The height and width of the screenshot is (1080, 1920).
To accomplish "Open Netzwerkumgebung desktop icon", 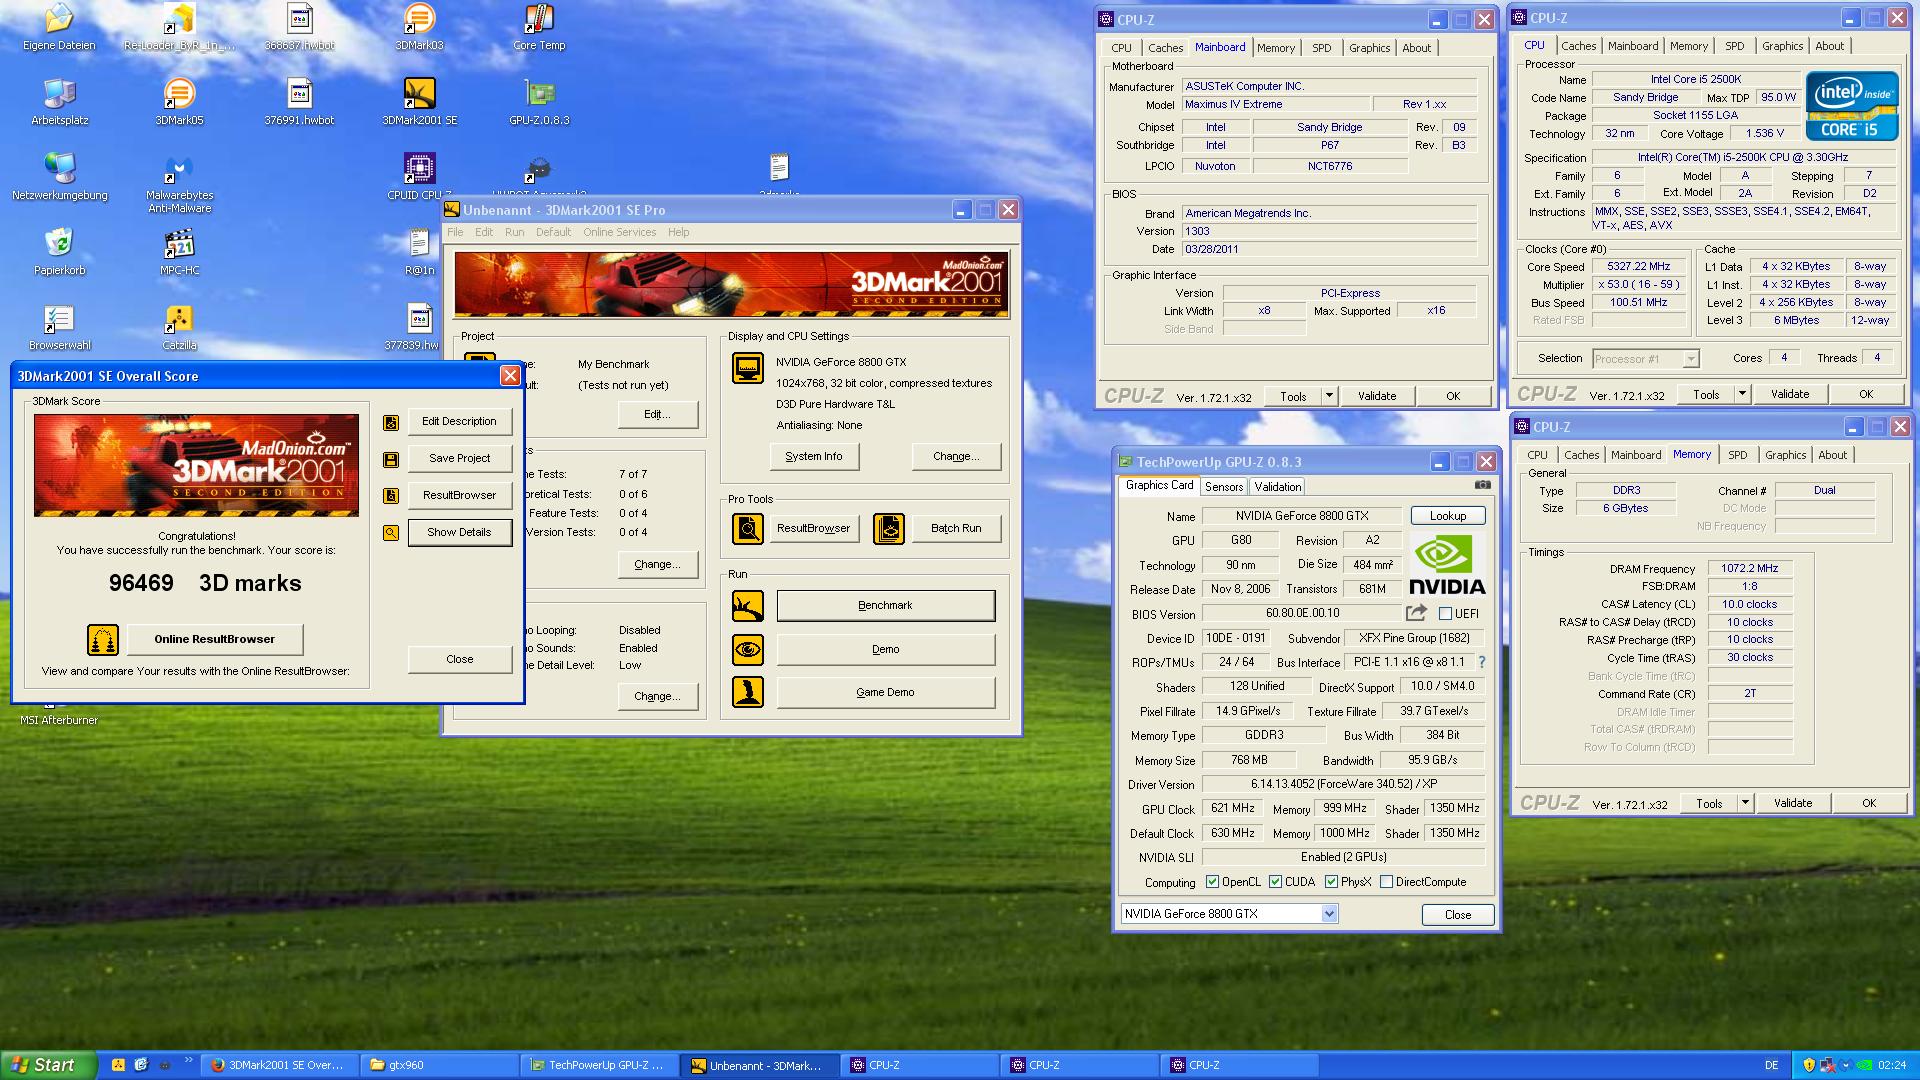I will coord(59,176).
